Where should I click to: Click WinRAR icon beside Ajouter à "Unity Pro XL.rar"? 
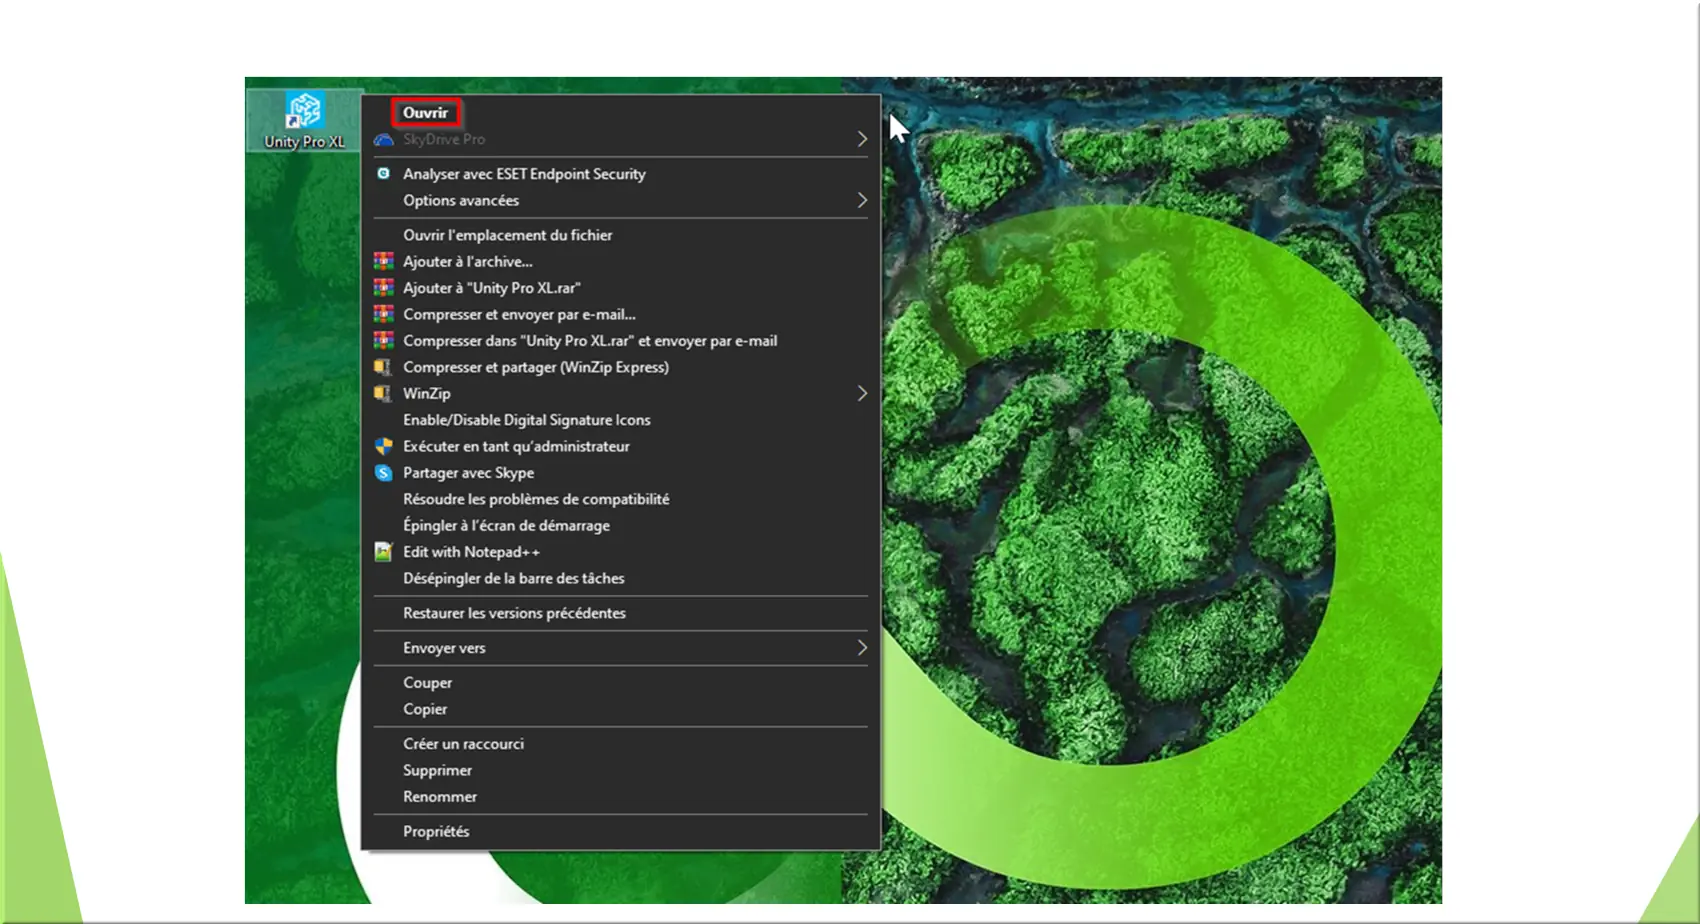tap(383, 288)
